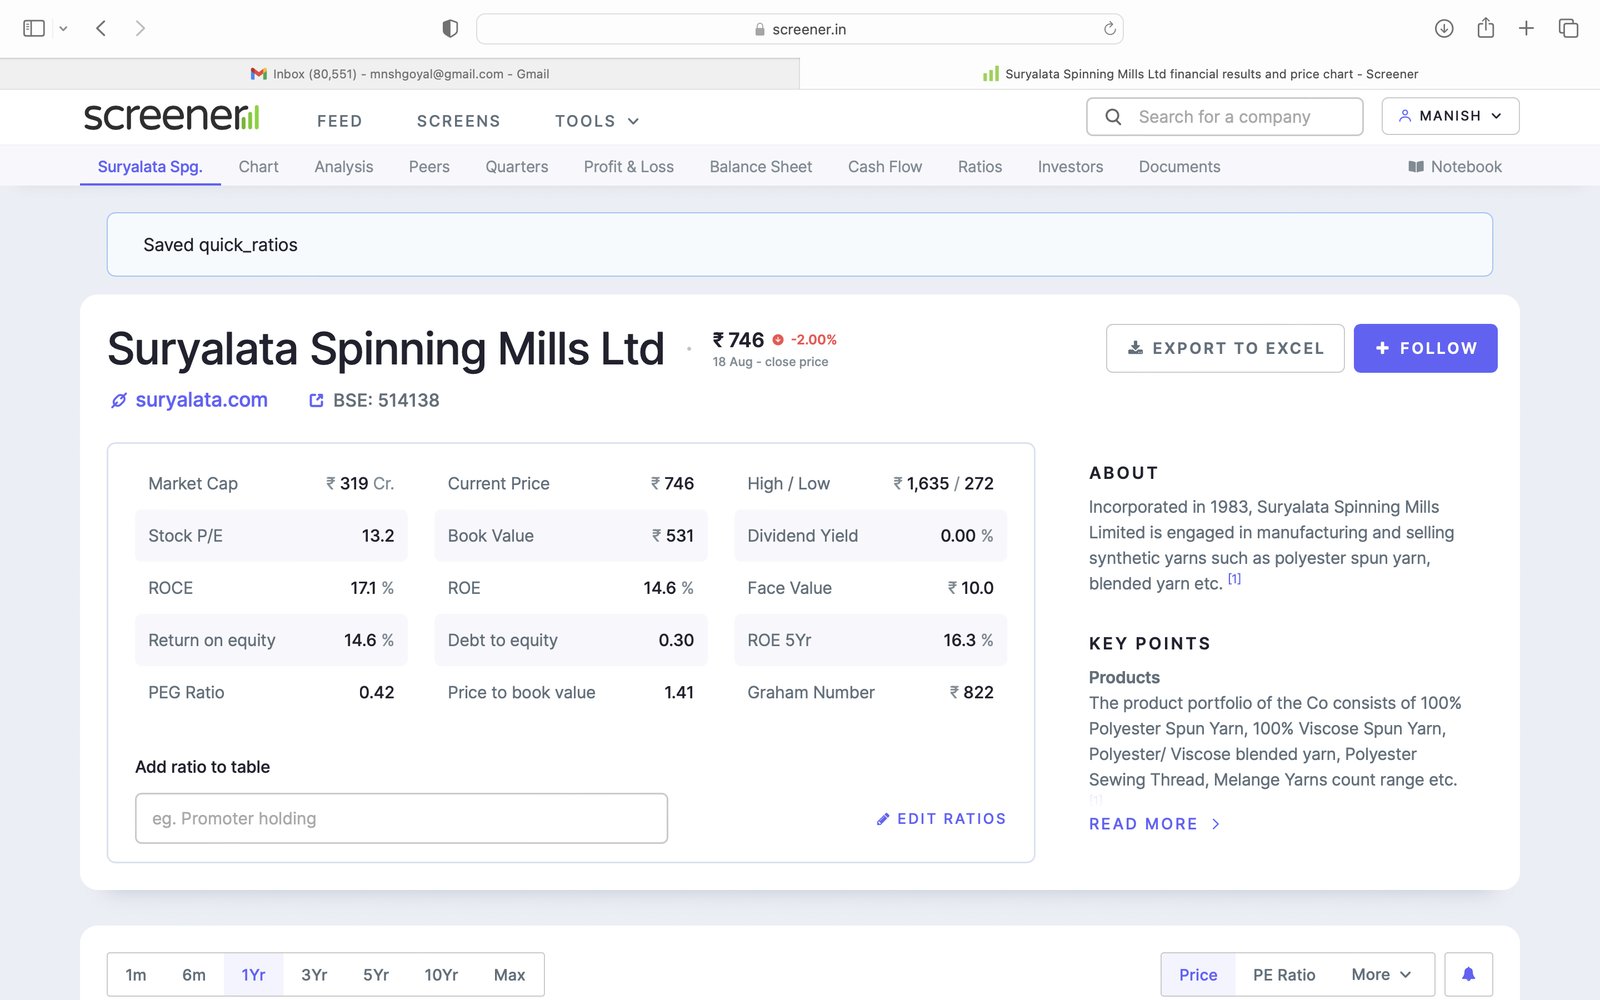
Task: Click the Add ratio to table field
Action: click(x=401, y=818)
